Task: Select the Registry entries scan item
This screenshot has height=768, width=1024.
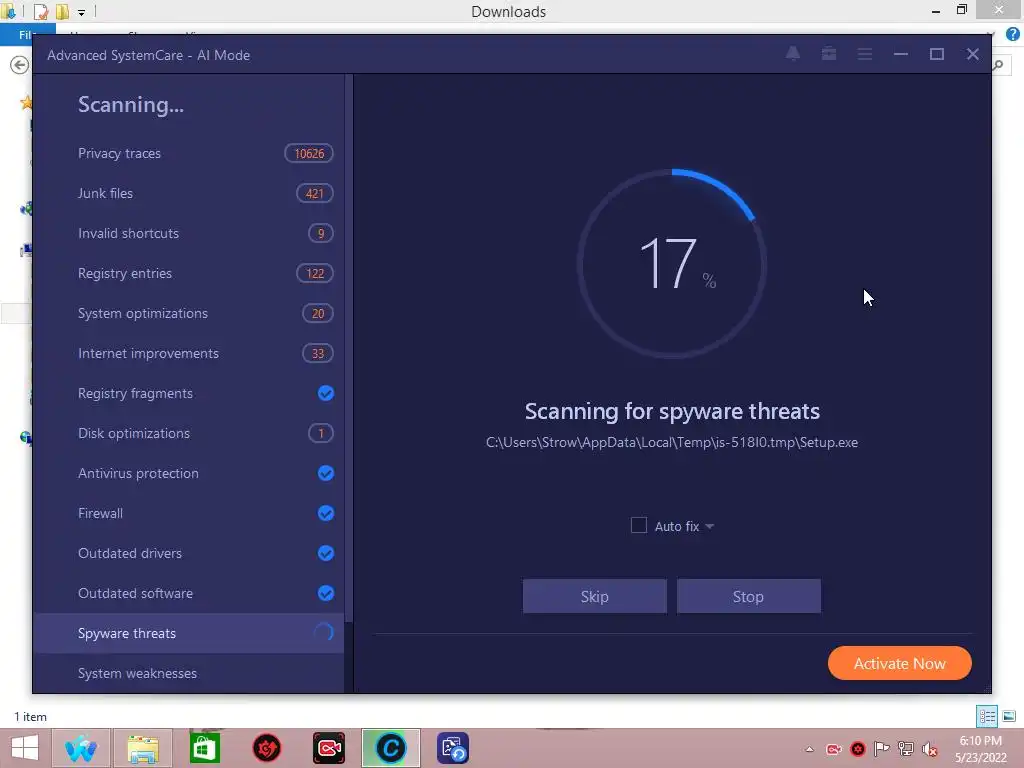Action: click(188, 274)
